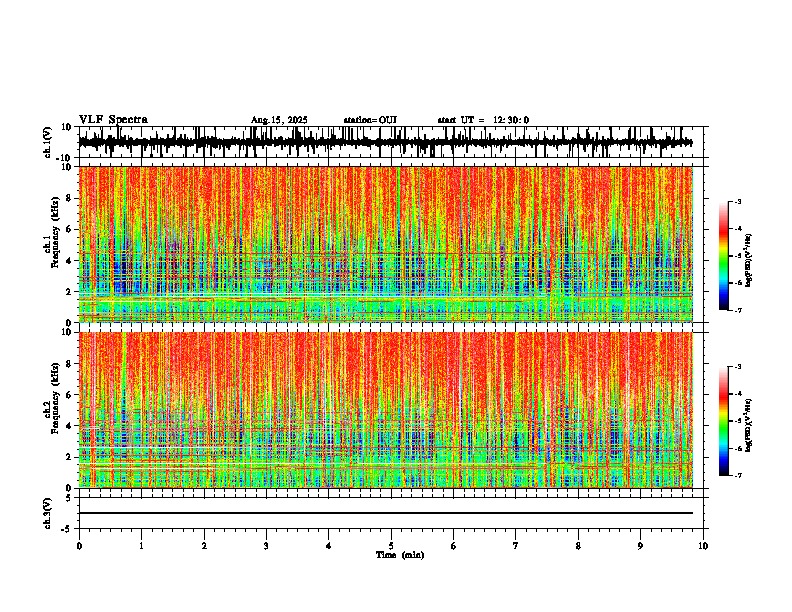The height and width of the screenshot is (612, 792).
Task: Click the 'VLF Spectra' title
Action: click(113, 120)
